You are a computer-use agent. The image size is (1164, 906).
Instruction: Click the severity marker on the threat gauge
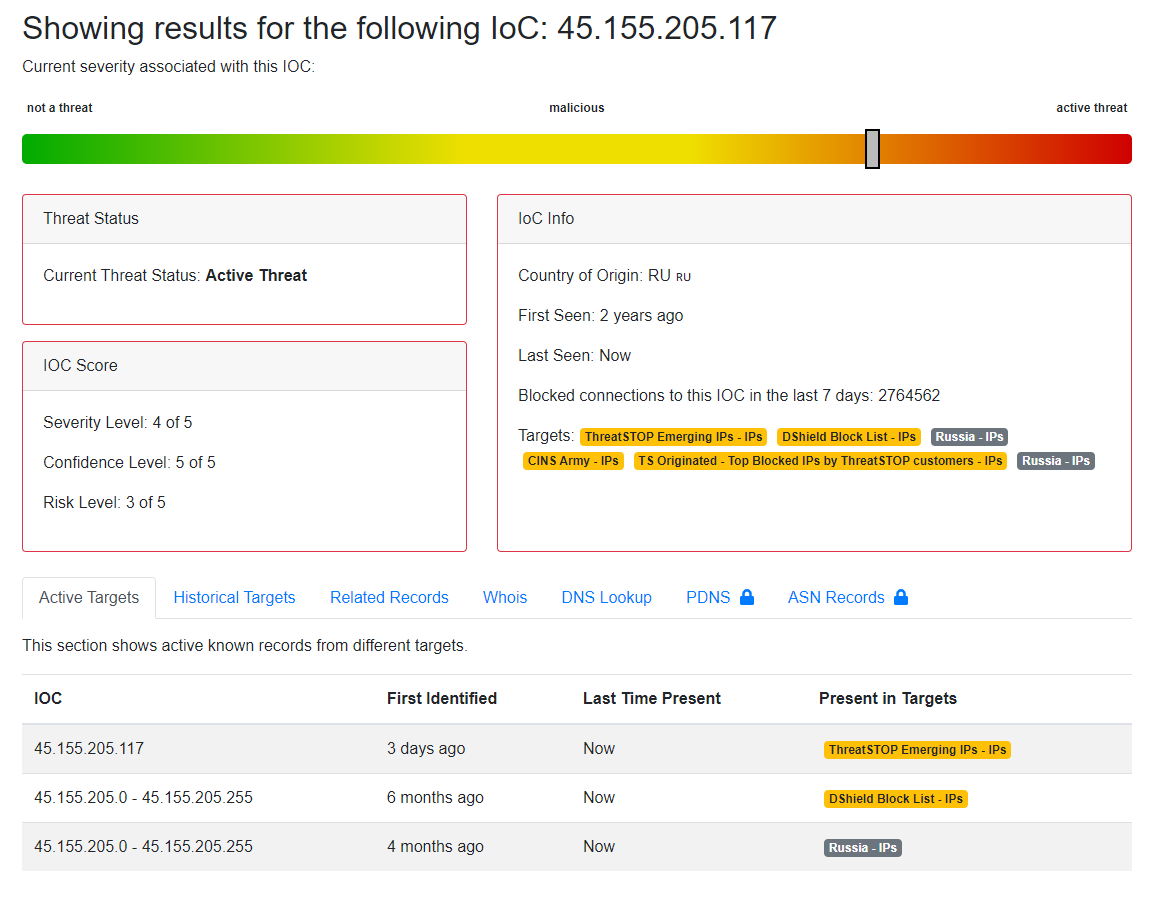click(x=871, y=148)
